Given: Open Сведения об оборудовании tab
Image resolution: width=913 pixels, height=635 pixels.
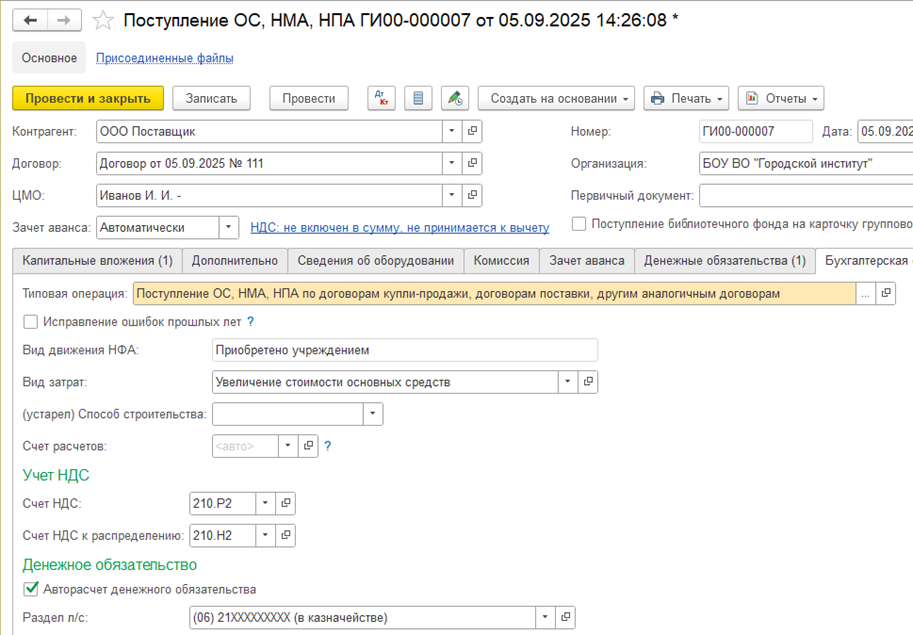Looking at the screenshot, I should (x=376, y=261).
